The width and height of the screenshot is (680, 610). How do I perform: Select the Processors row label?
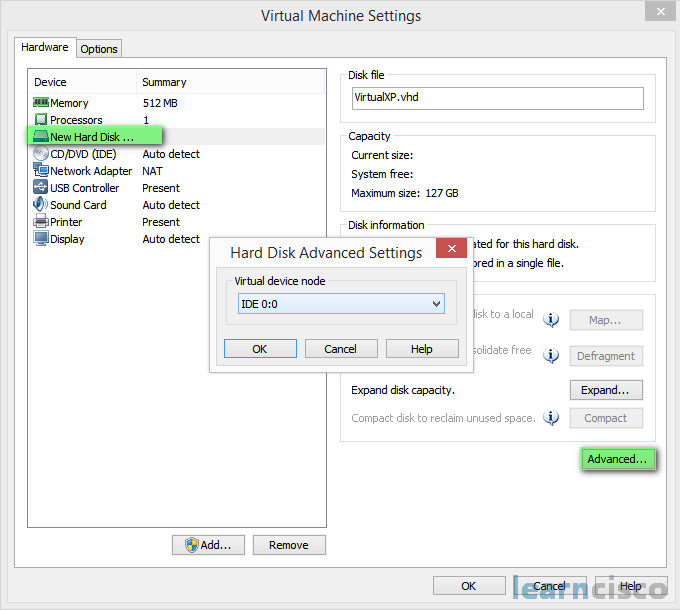tap(76, 120)
